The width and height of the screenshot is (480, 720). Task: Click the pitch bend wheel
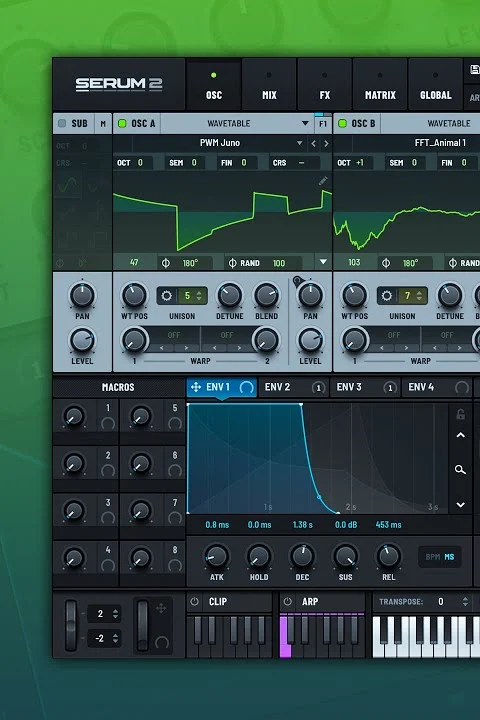pos(71,625)
